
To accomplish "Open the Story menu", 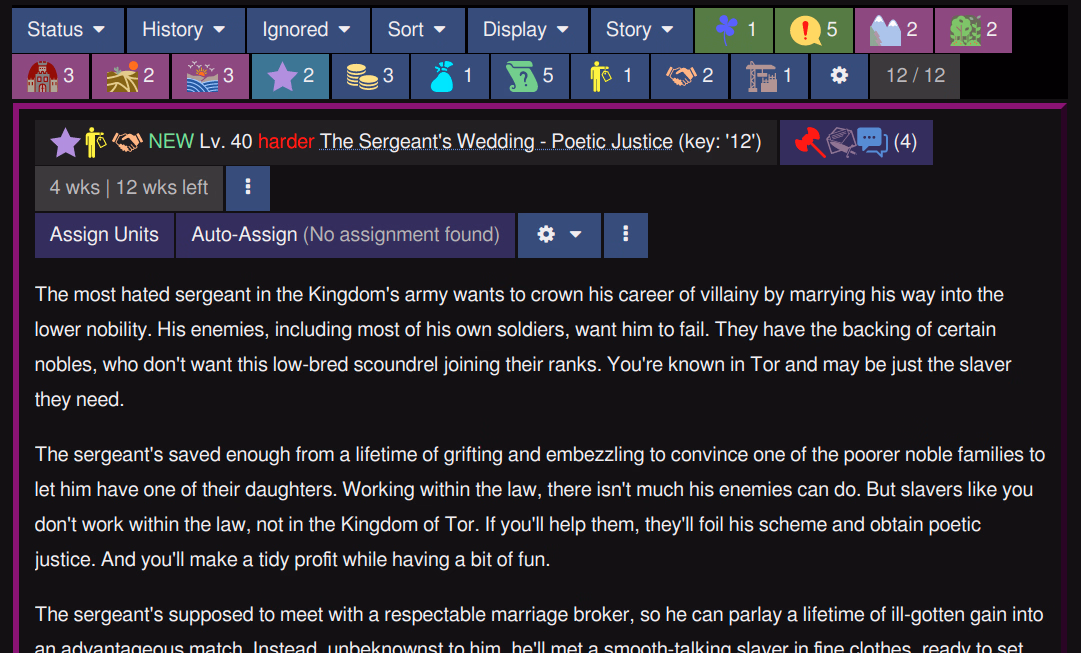I will tap(641, 30).
